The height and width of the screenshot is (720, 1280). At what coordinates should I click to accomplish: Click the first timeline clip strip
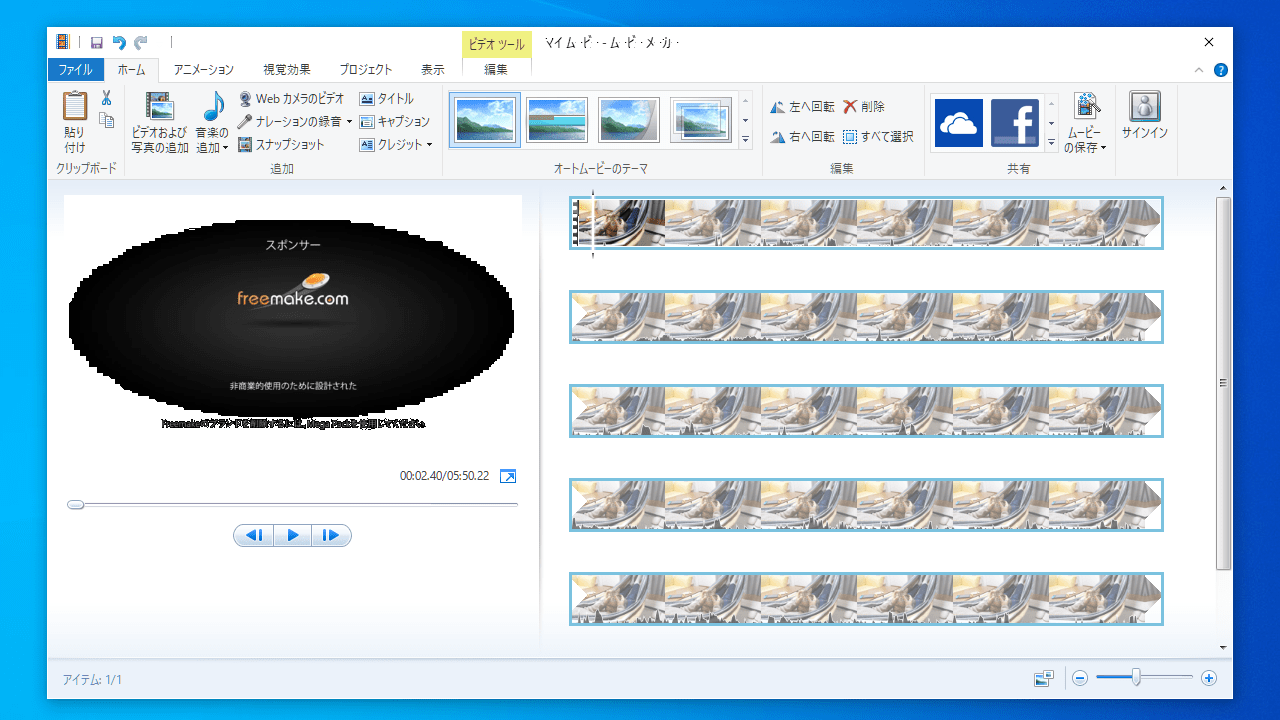click(866, 223)
